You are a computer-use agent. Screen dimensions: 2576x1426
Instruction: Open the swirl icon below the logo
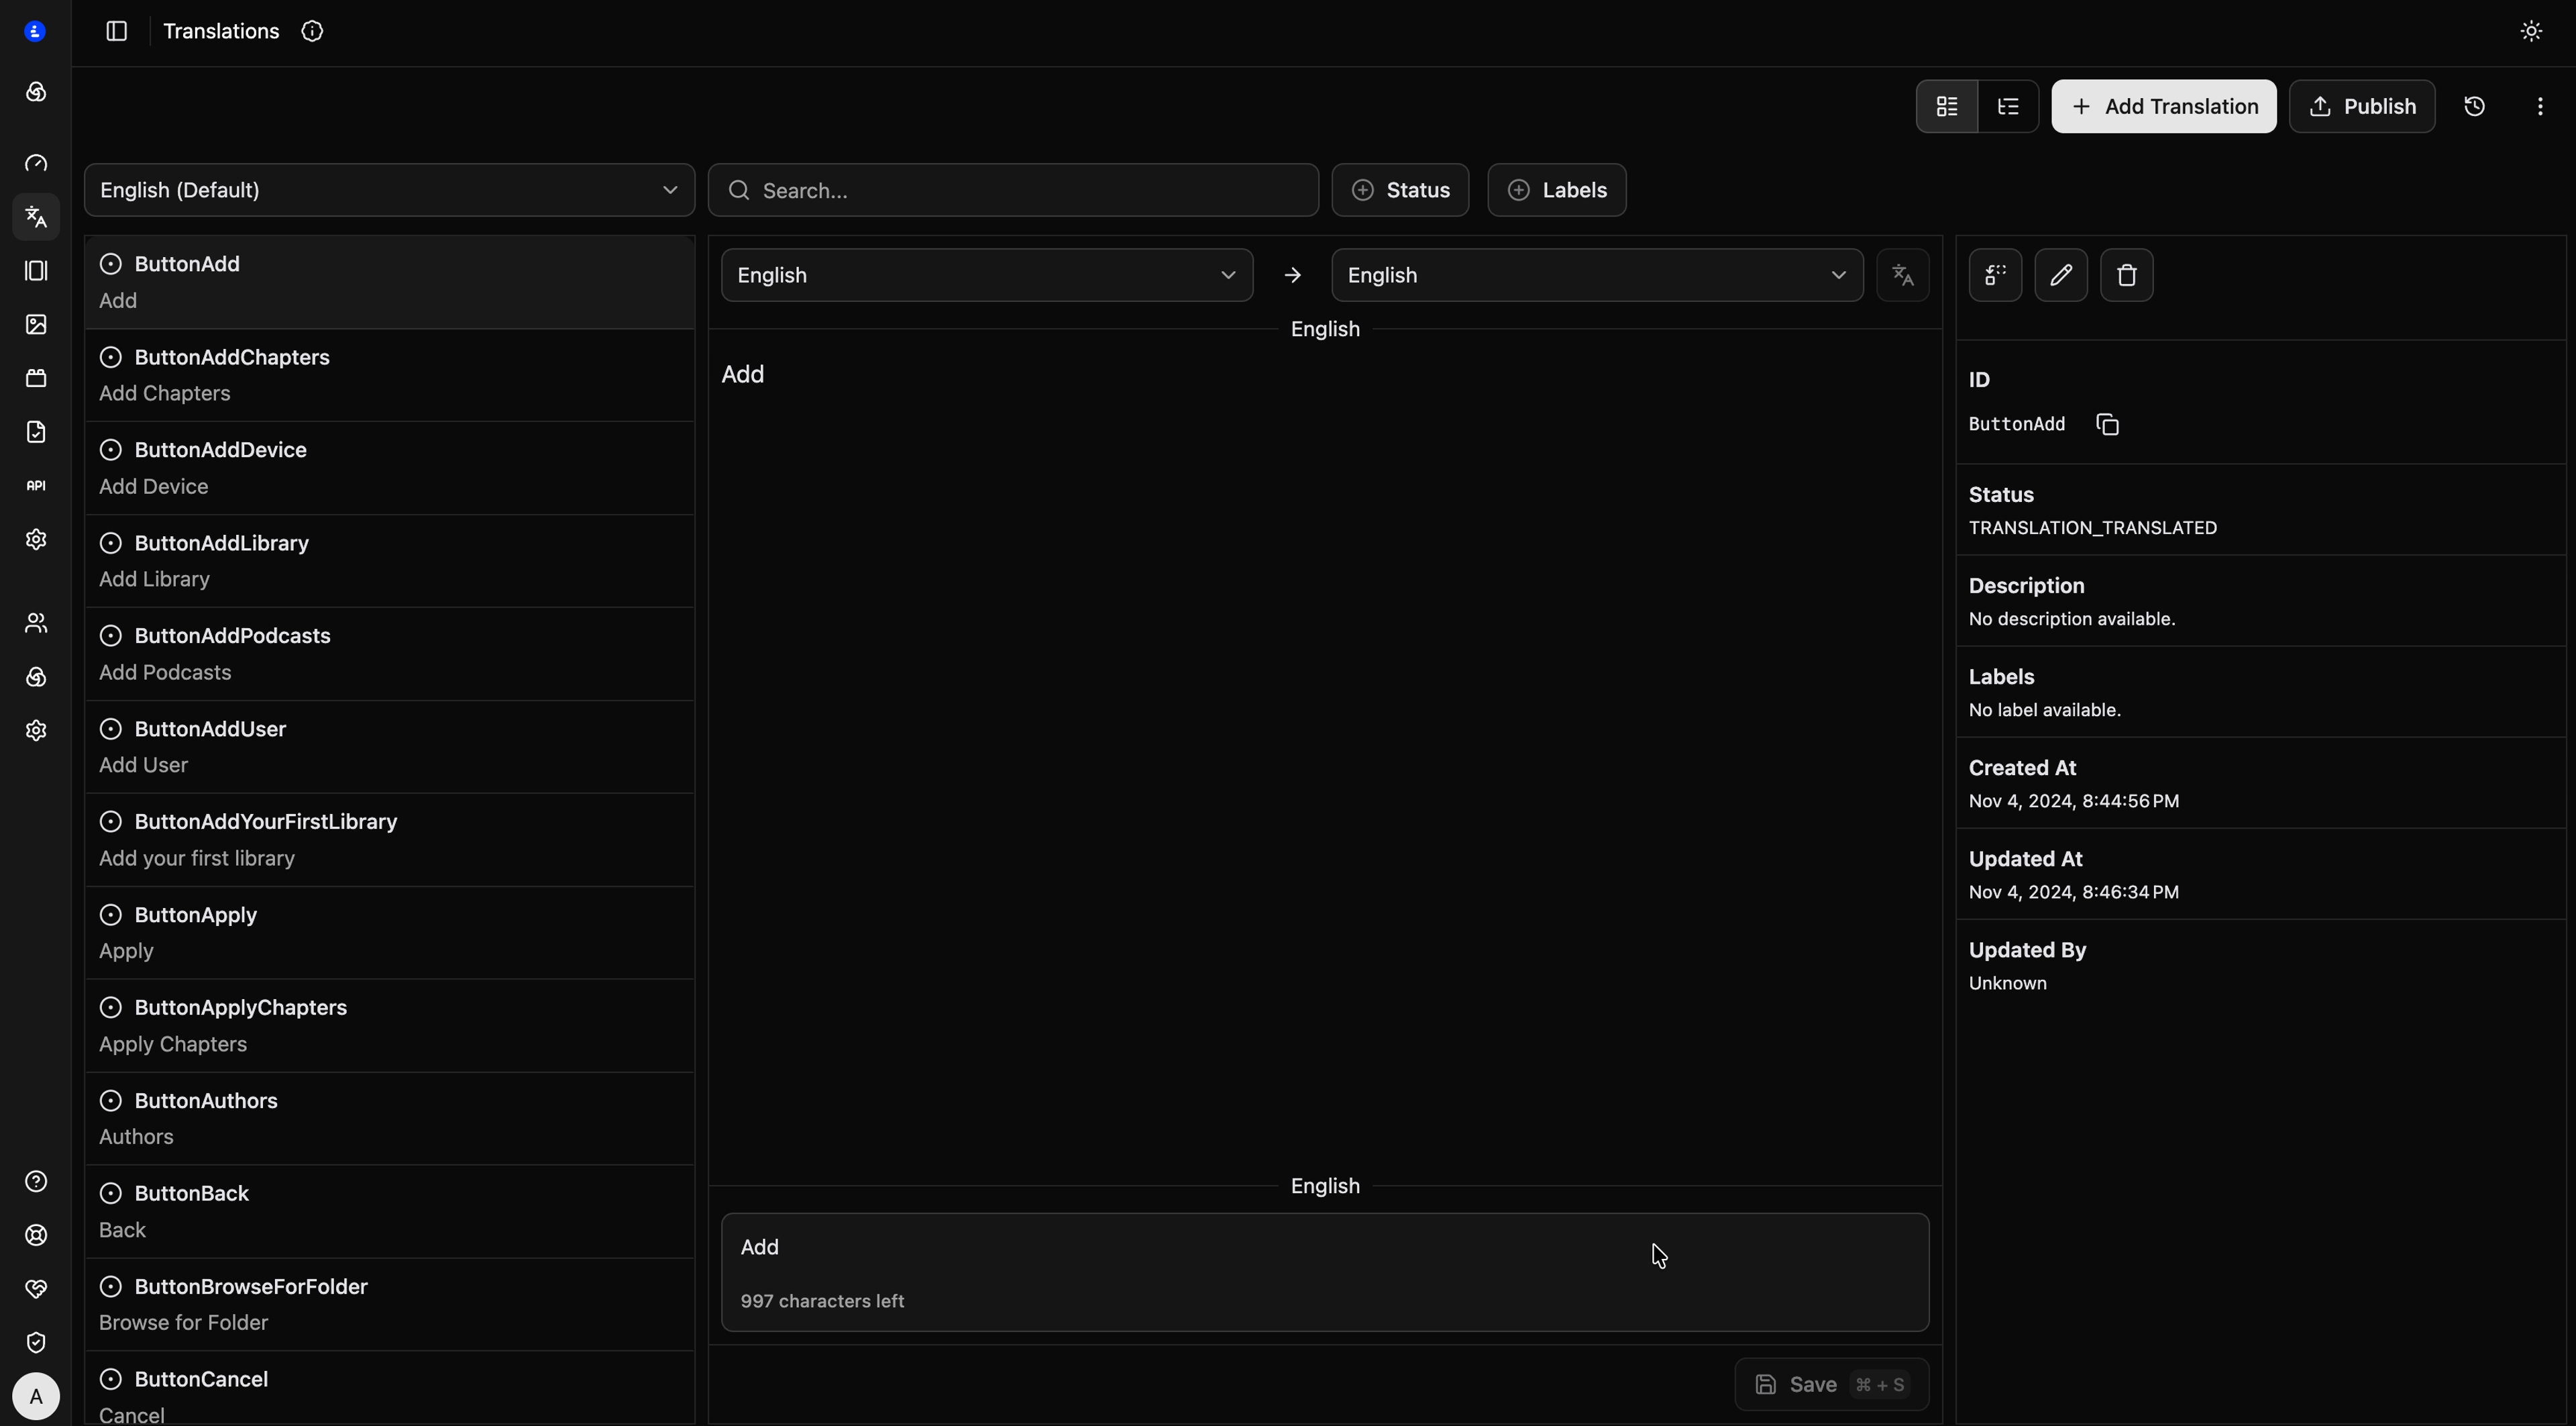[x=36, y=92]
